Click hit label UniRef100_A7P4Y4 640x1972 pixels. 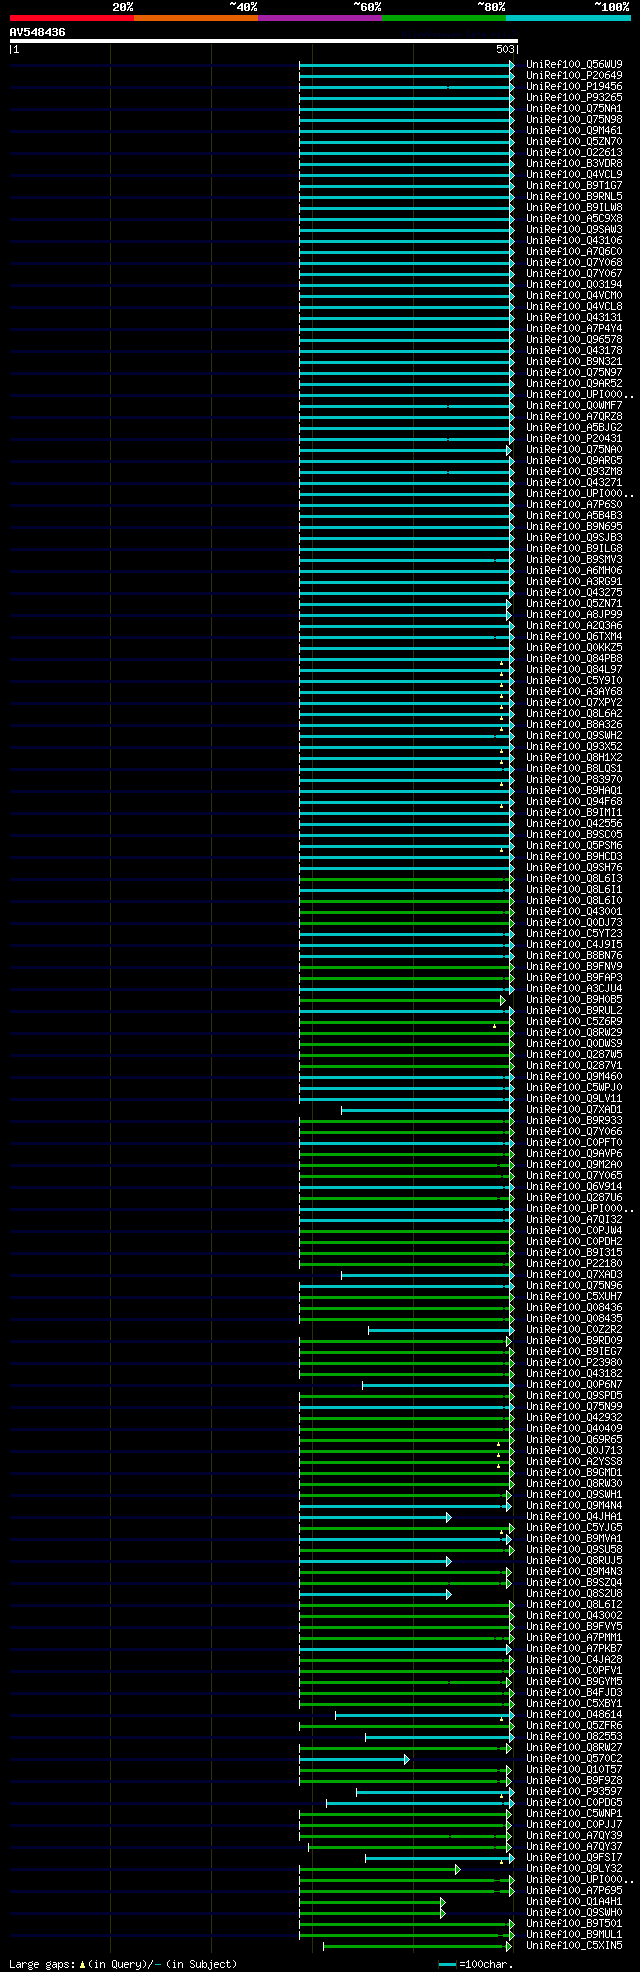(574, 328)
